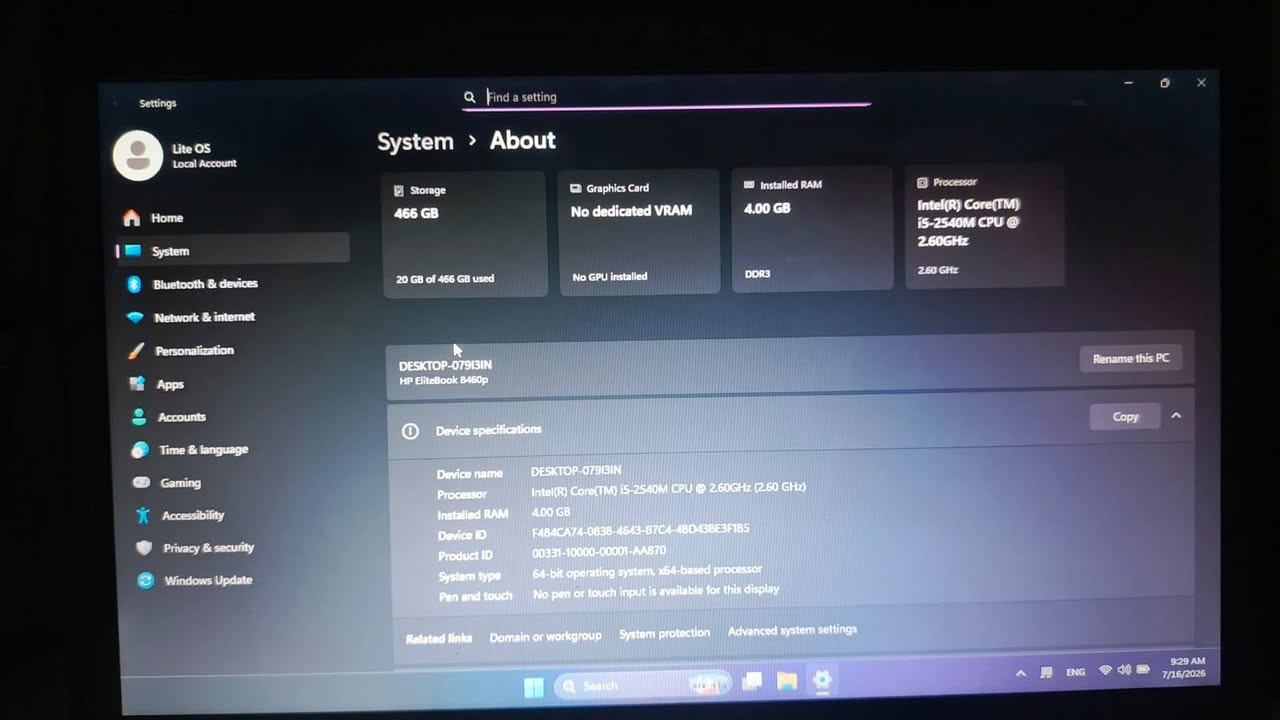Click the search magnifier icon in Settings
Screen dimensions: 1280x720
coord(469,97)
